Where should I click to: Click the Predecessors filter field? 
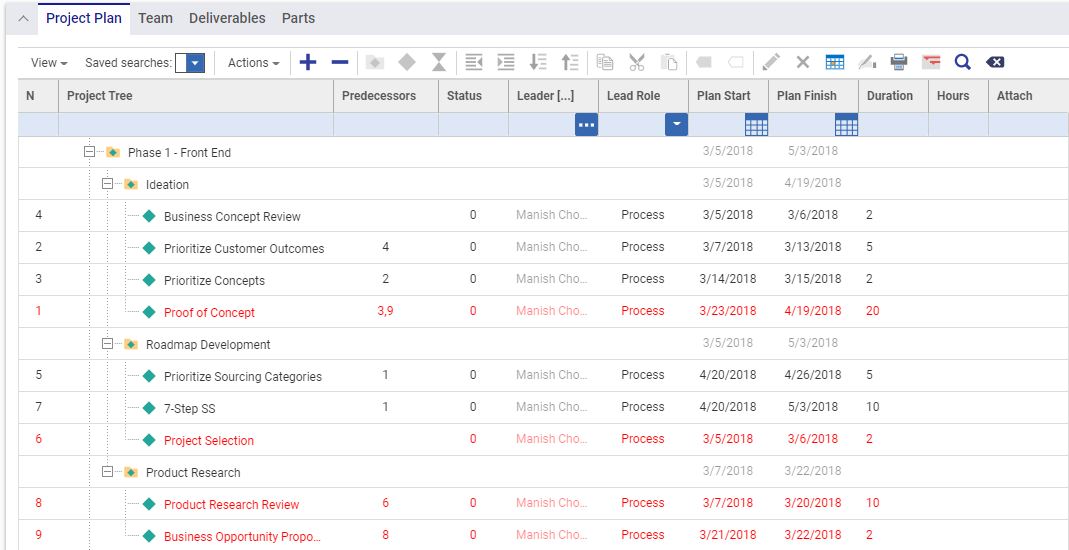tap(386, 125)
